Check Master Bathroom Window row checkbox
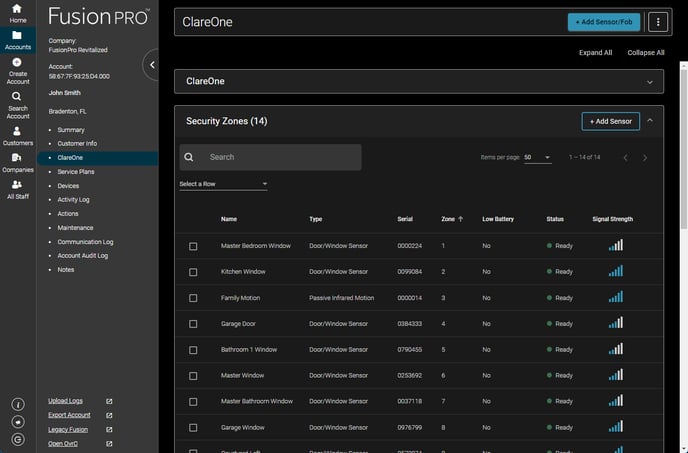The width and height of the screenshot is (688, 453). tap(193, 402)
